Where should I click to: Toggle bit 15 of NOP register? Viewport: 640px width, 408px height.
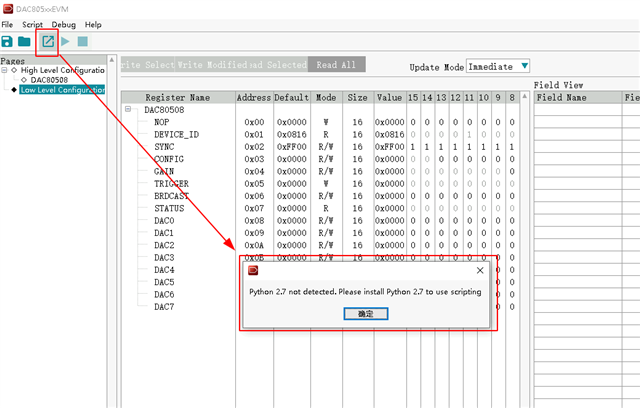pyautogui.click(x=413, y=122)
